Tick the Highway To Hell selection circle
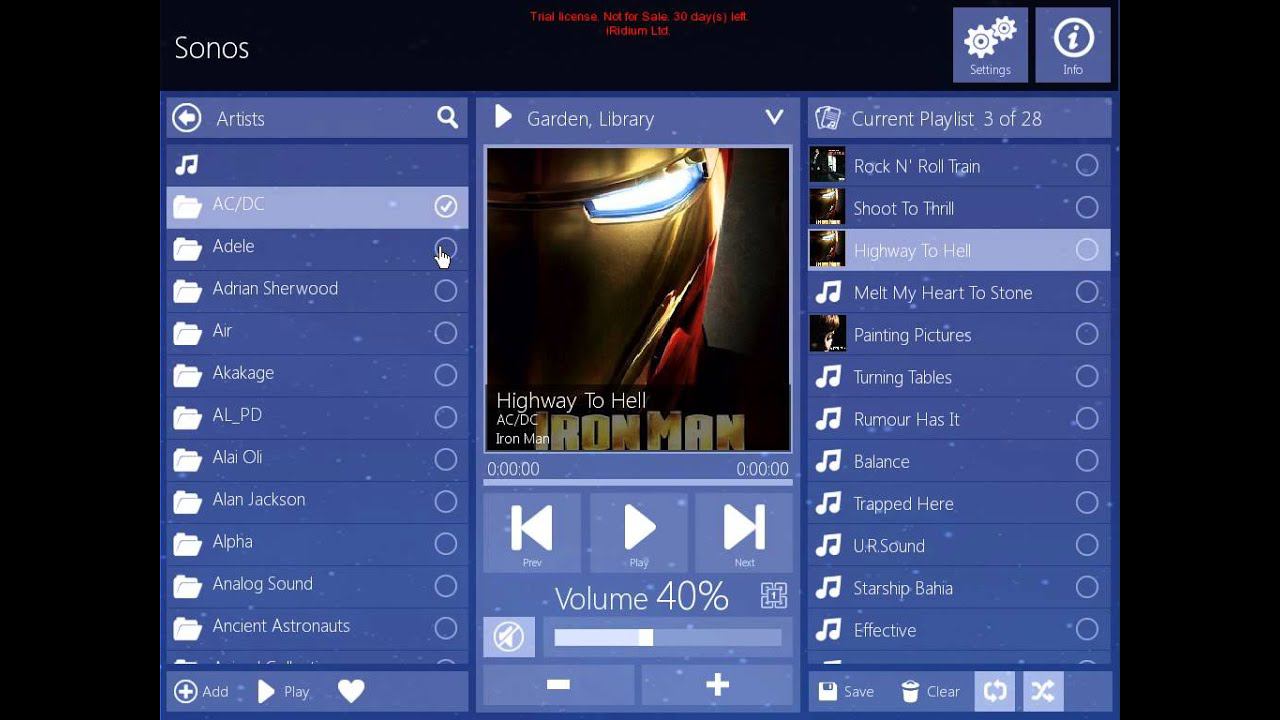 tap(1087, 250)
